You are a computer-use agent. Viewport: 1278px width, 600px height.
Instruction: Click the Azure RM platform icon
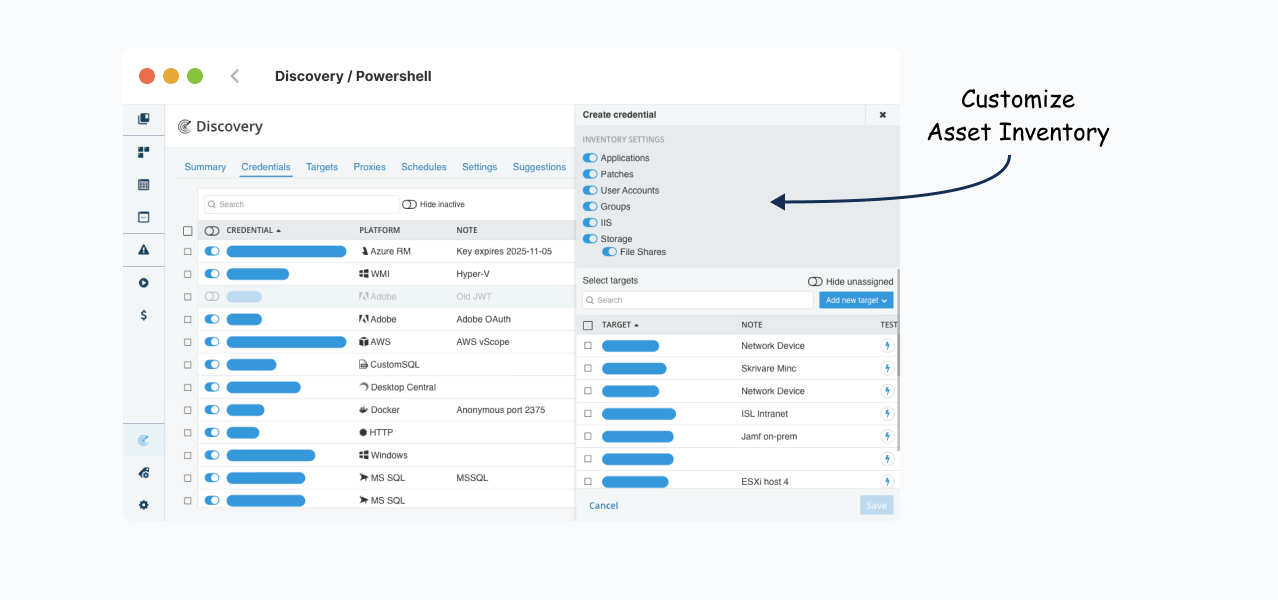click(x=364, y=251)
